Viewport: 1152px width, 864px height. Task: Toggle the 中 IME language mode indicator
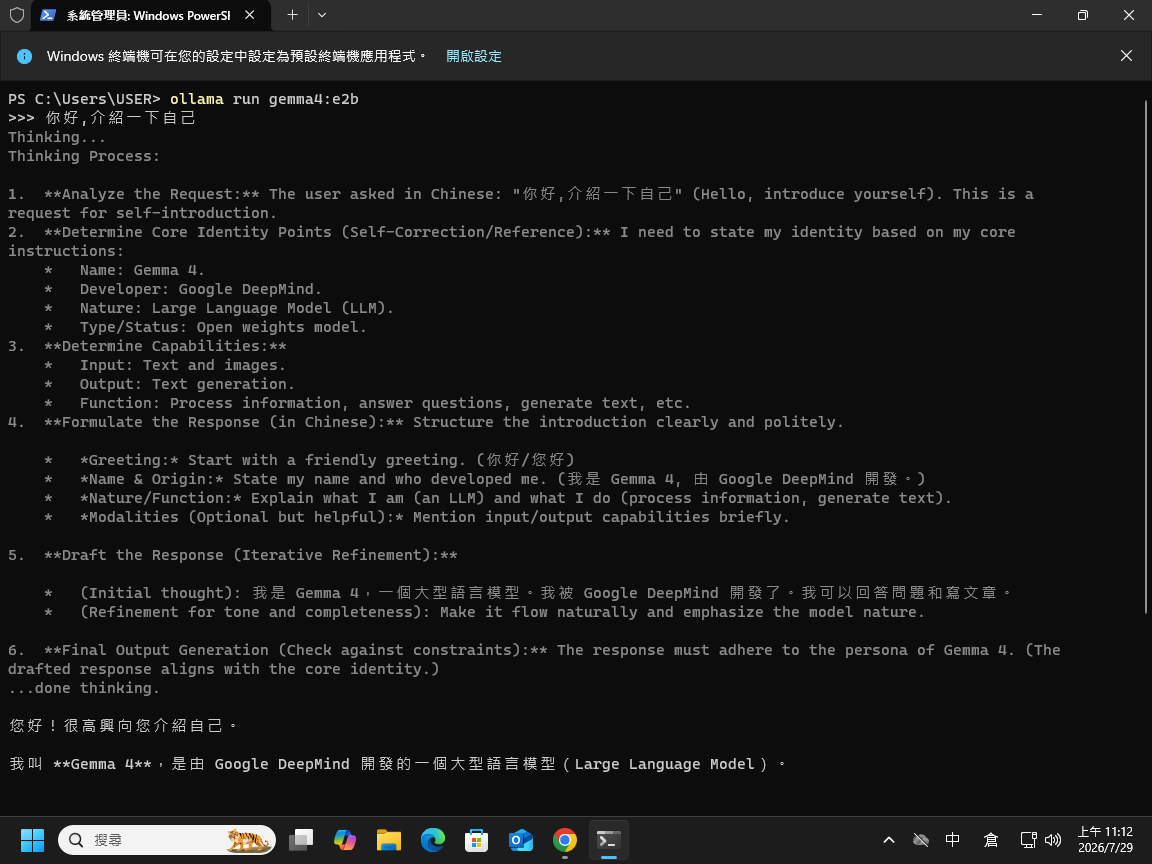[x=953, y=840]
